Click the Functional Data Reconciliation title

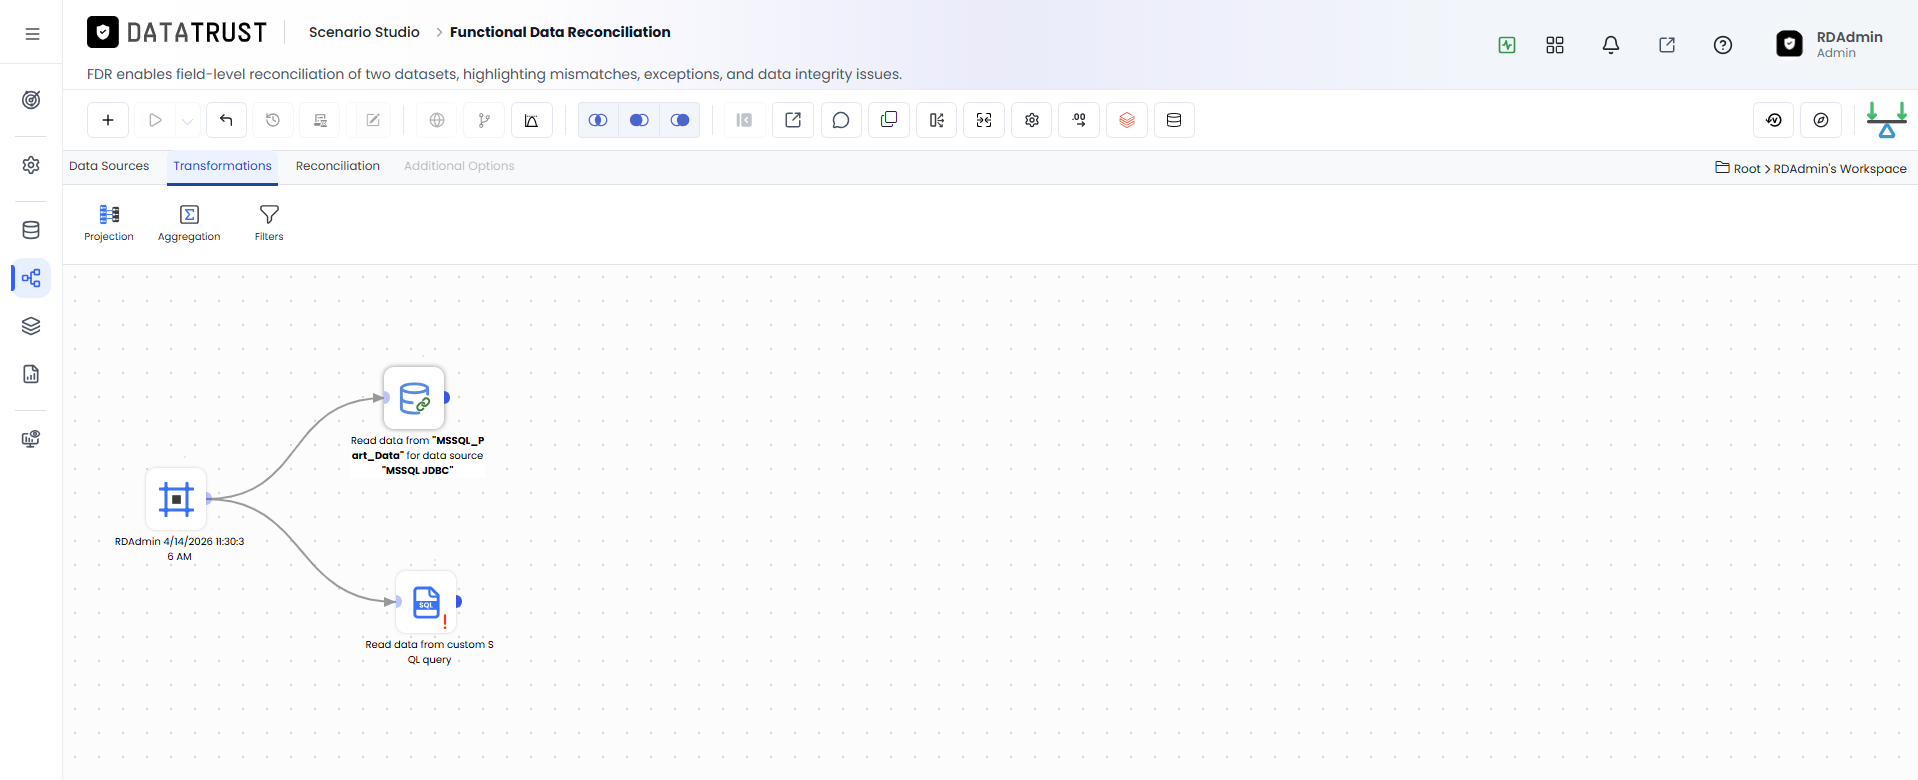[560, 32]
